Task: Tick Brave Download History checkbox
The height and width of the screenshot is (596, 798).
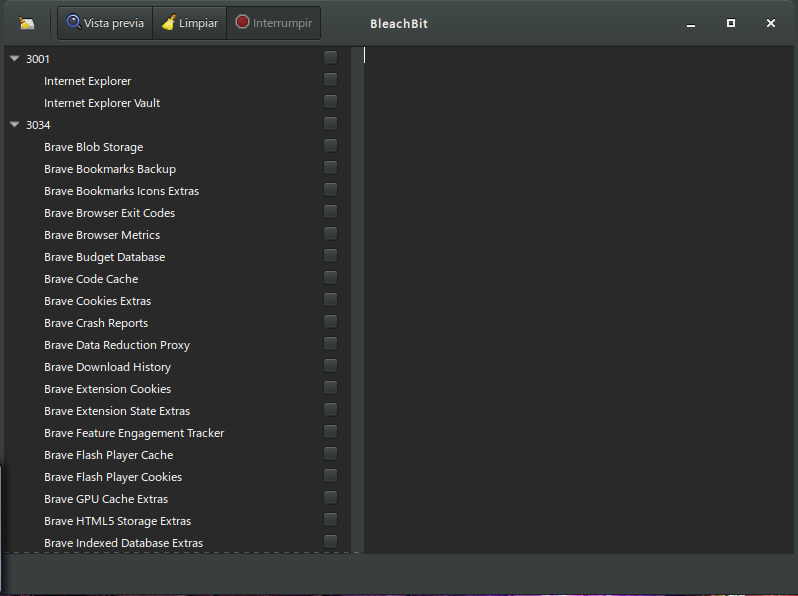Action: pos(330,365)
